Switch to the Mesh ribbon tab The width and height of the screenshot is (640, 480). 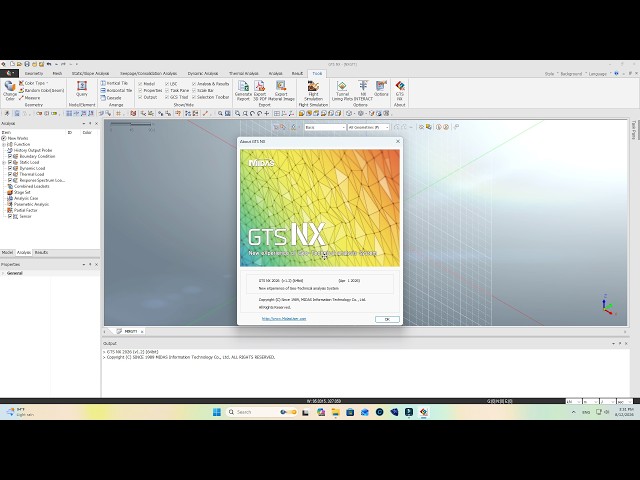[57, 73]
